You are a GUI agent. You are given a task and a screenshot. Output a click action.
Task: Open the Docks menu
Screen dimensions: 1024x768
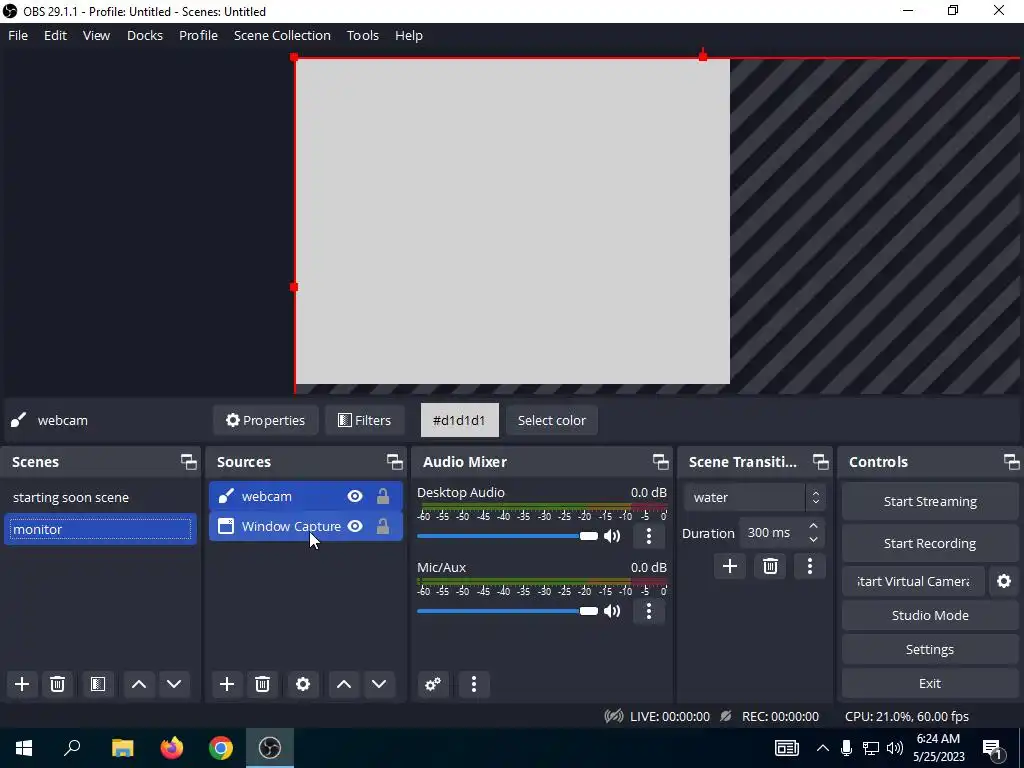click(x=144, y=35)
